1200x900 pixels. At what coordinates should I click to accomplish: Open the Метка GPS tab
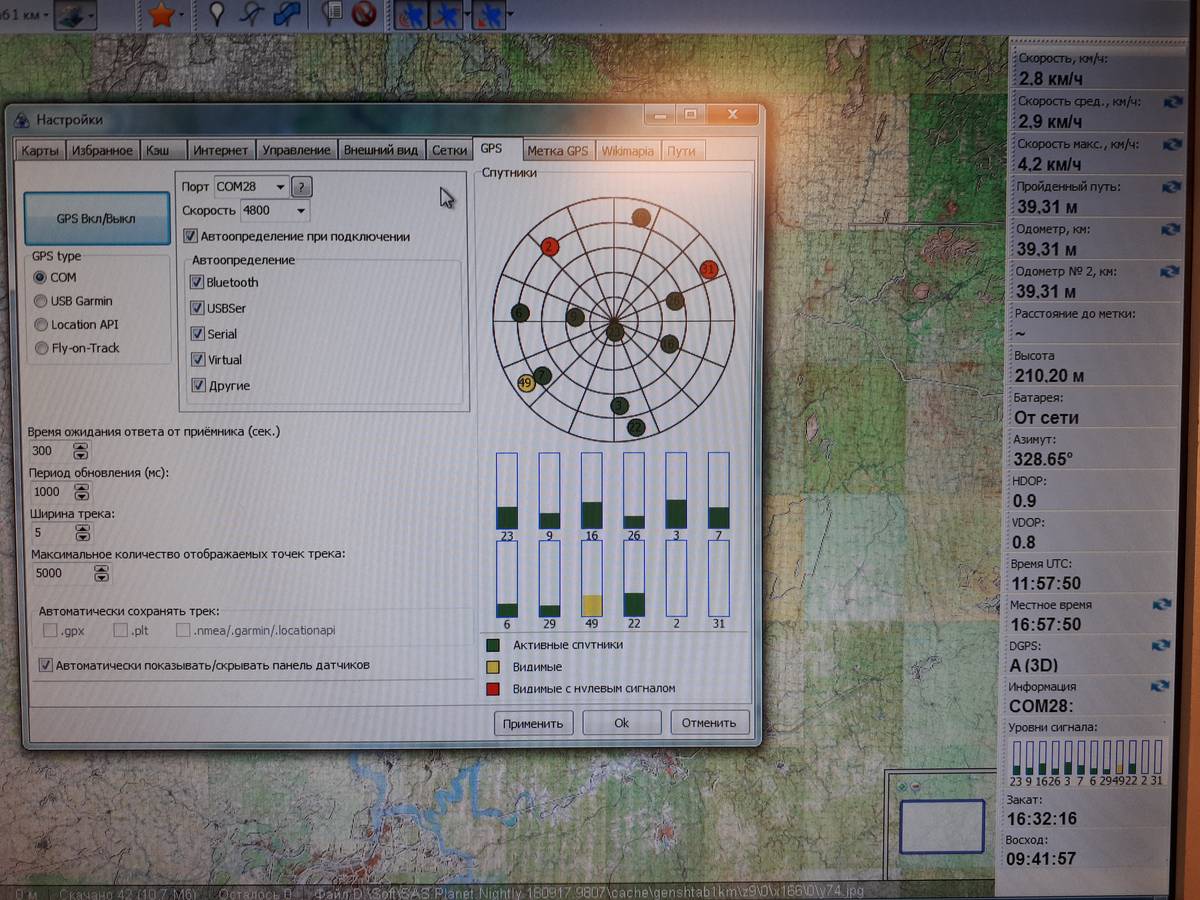pyautogui.click(x=557, y=151)
